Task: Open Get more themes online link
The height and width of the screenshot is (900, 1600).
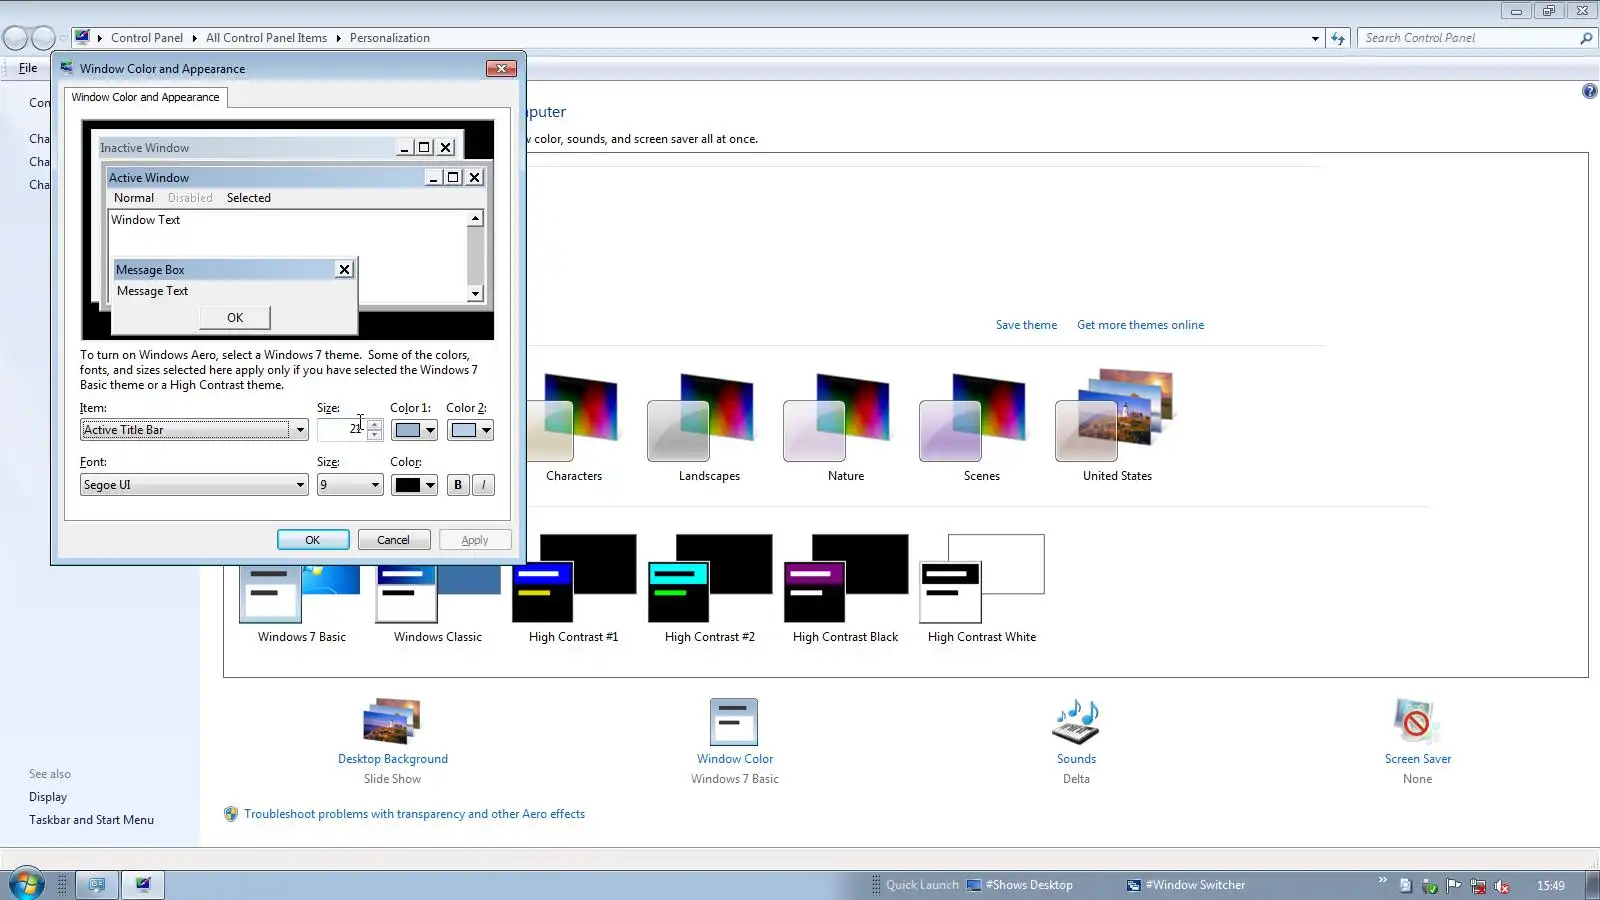Action: [x=1140, y=325]
